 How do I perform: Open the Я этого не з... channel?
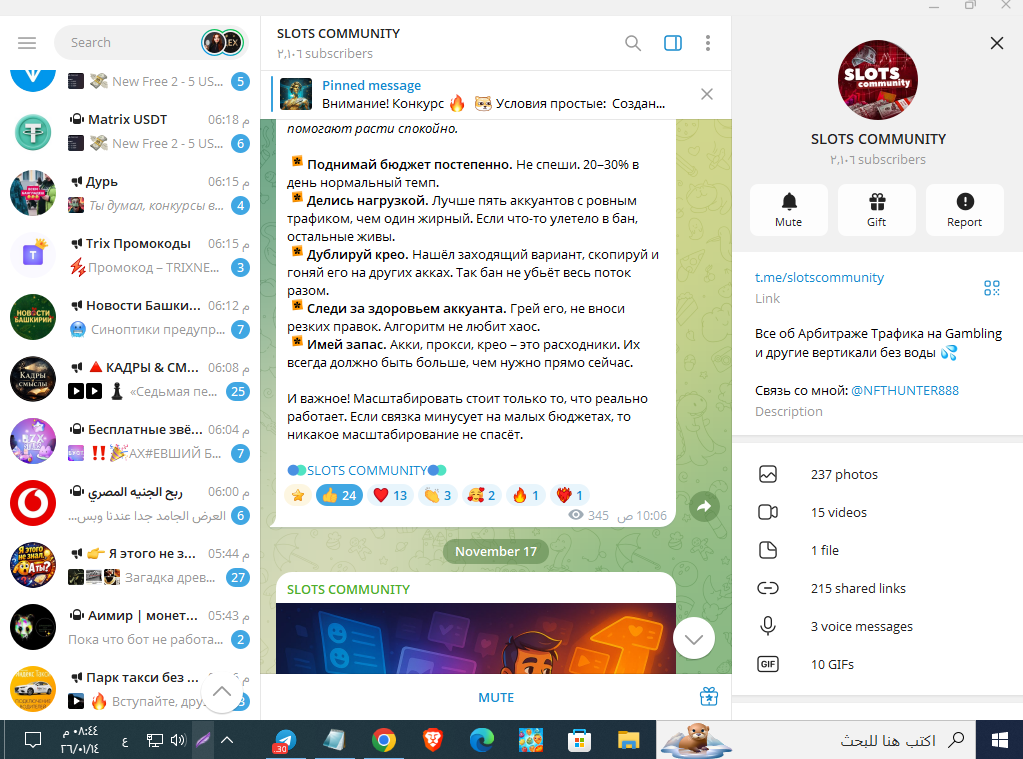point(130,565)
